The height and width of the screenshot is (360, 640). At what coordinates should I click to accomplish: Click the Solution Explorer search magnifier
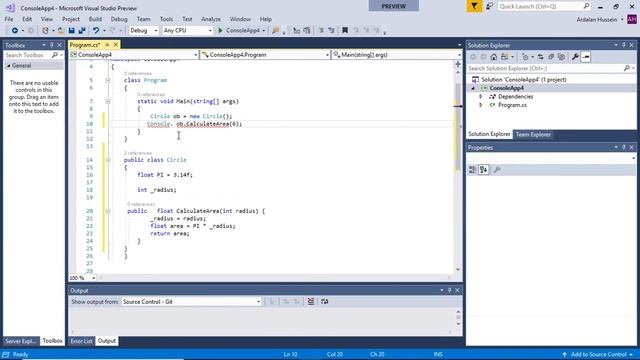click(627, 68)
